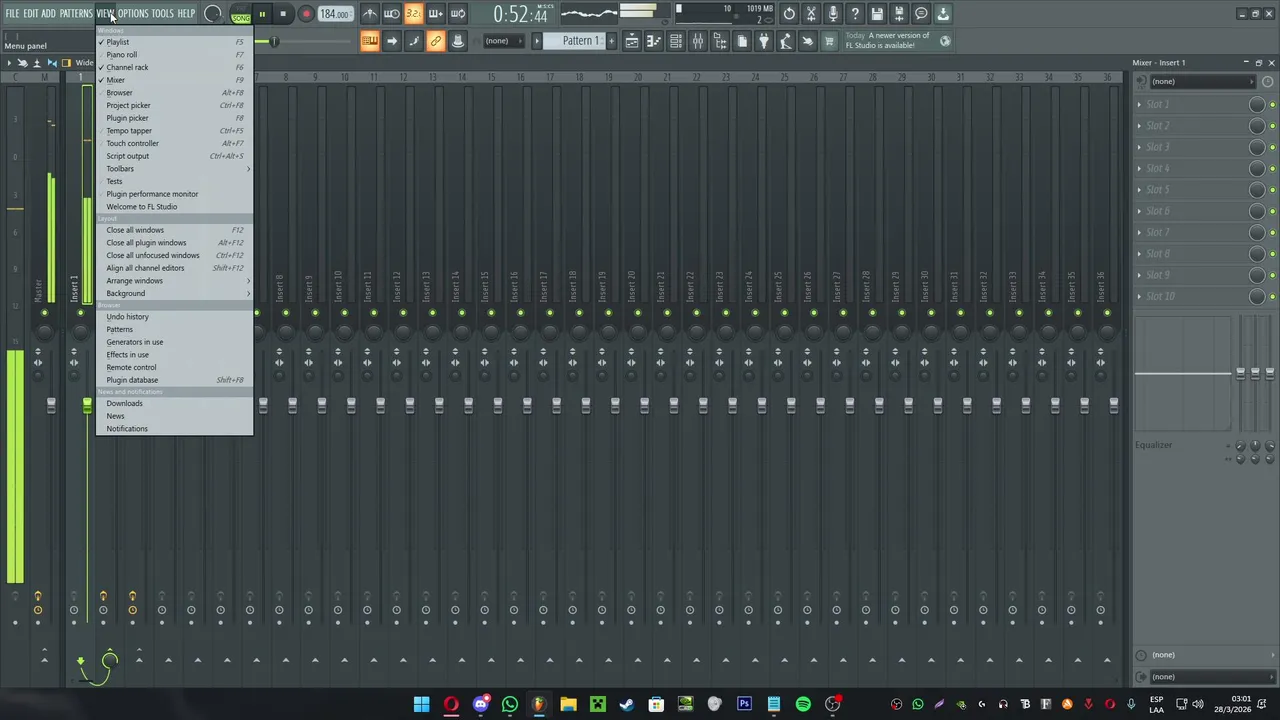The image size is (1280, 720).
Task: Select Notifications in View menu
Action: pyautogui.click(x=174, y=429)
